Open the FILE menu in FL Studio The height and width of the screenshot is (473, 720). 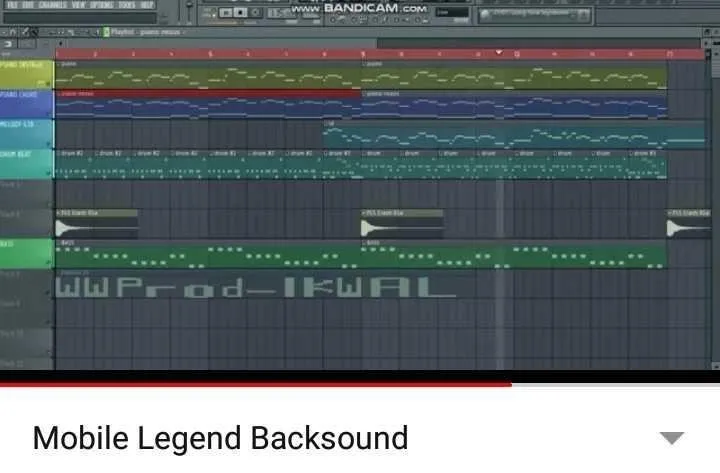coord(11,5)
